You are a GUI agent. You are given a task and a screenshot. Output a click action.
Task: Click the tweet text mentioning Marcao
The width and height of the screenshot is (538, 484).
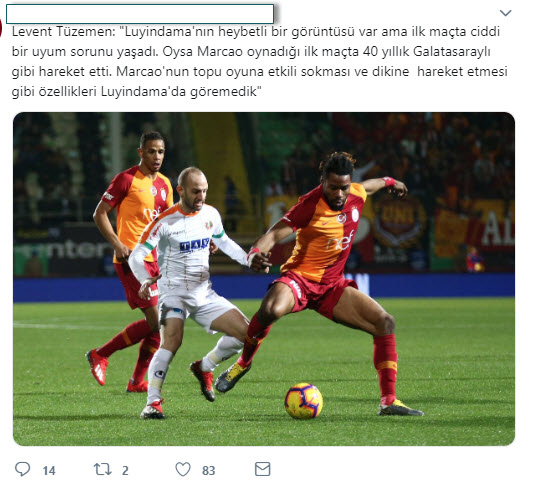pos(259,61)
